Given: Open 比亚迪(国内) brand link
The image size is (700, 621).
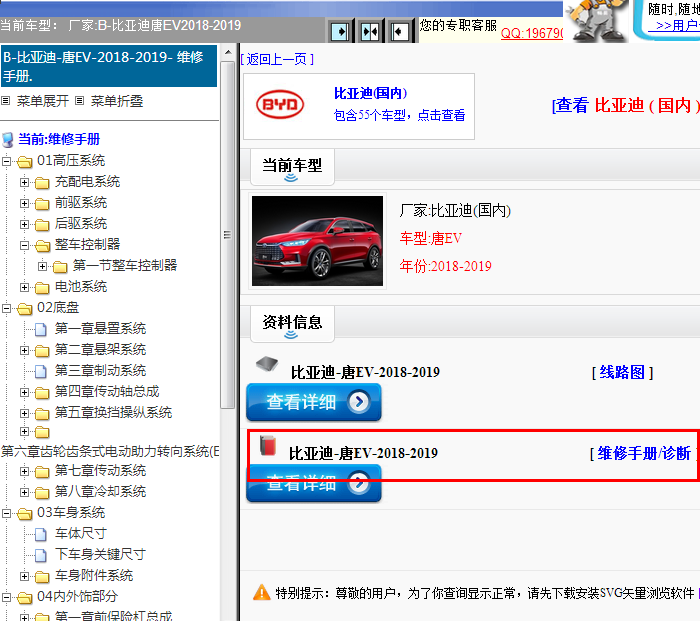Looking at the screenshot, I should [371, 93].
